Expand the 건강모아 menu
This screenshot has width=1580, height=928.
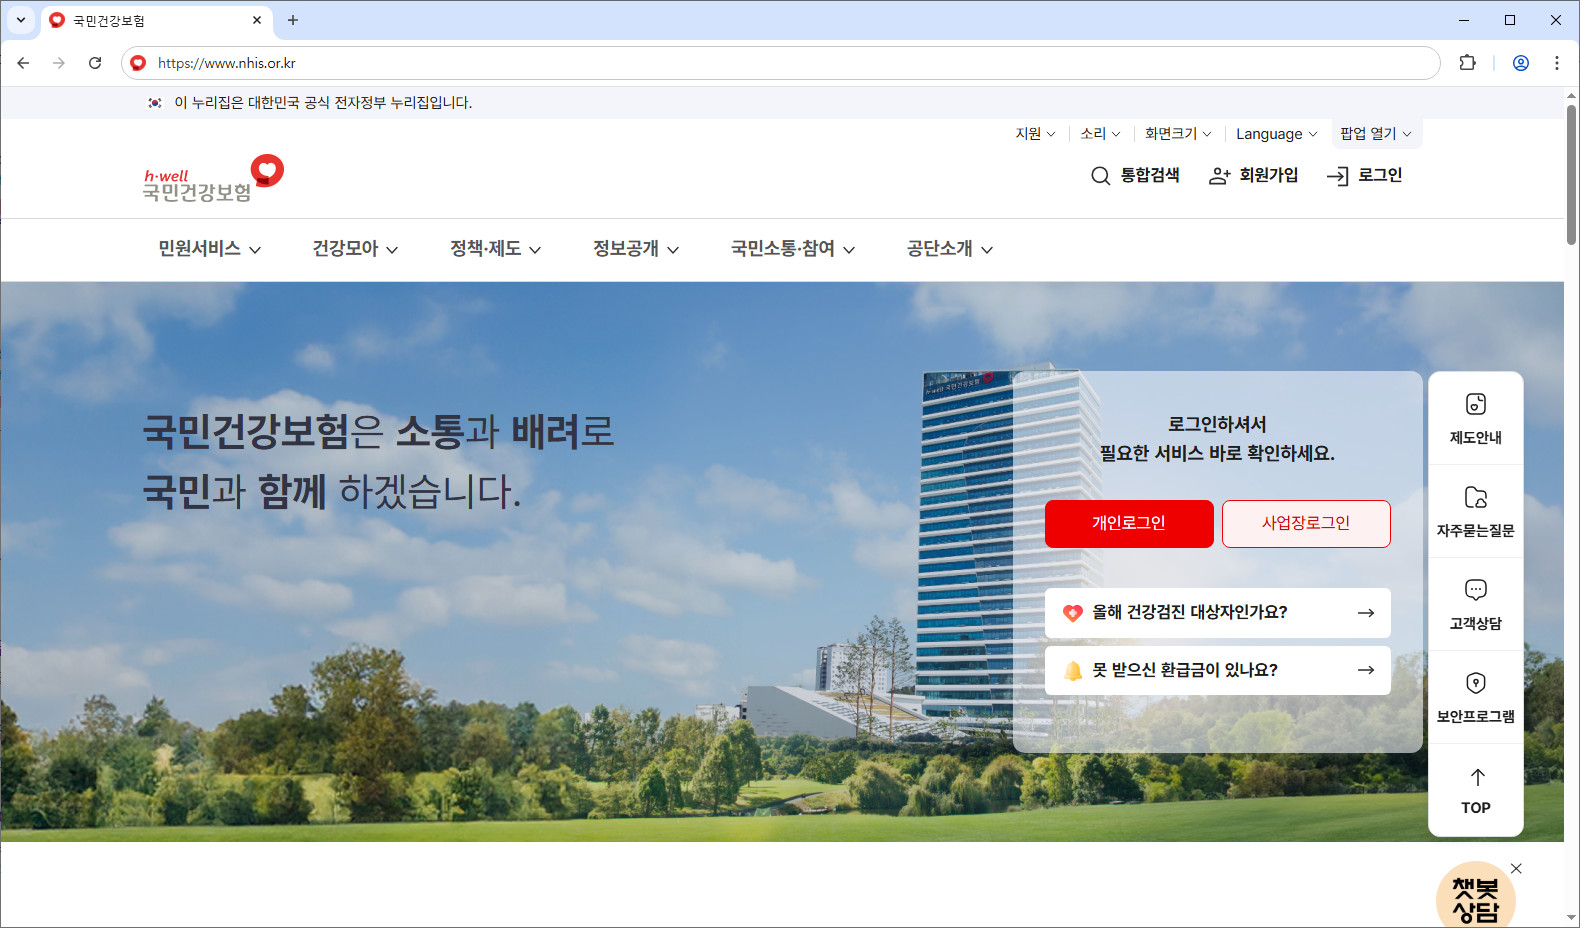(x=355, y=249)
